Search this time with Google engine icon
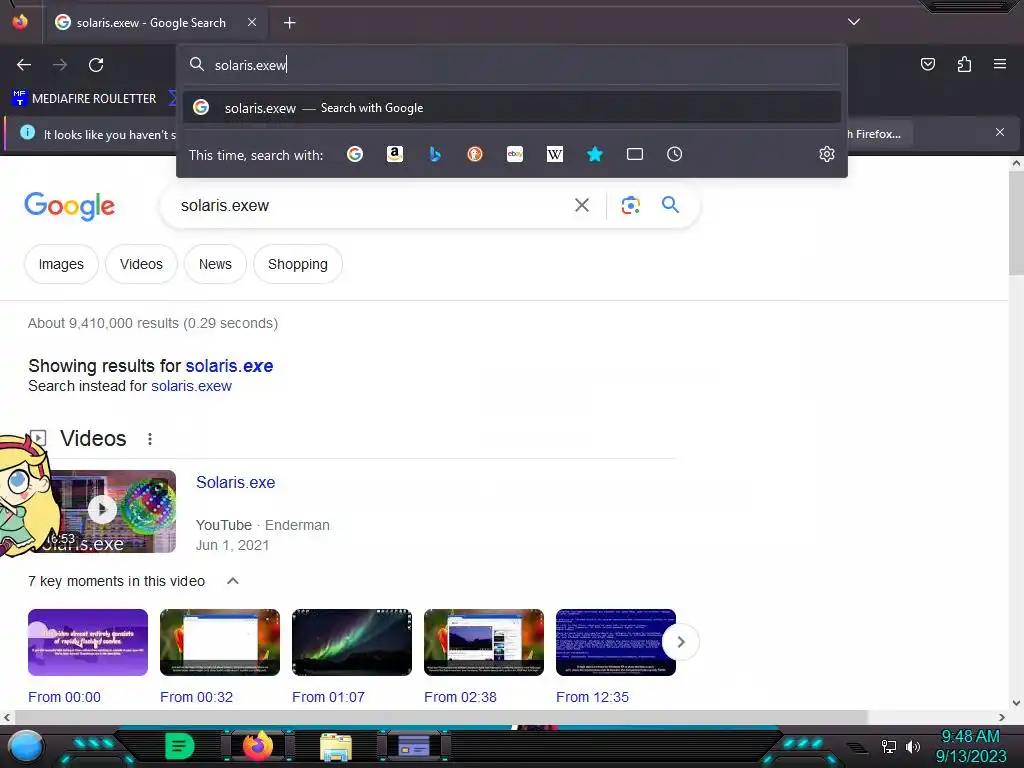The width and height of the screenshot is (1024, 768). [x=355, y=154]
